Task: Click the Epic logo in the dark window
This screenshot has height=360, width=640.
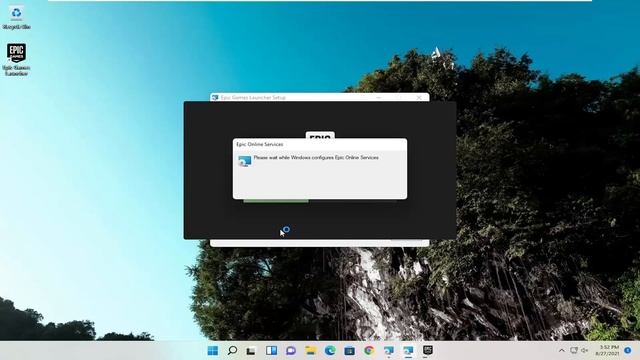Action: (x=320, y=136)
